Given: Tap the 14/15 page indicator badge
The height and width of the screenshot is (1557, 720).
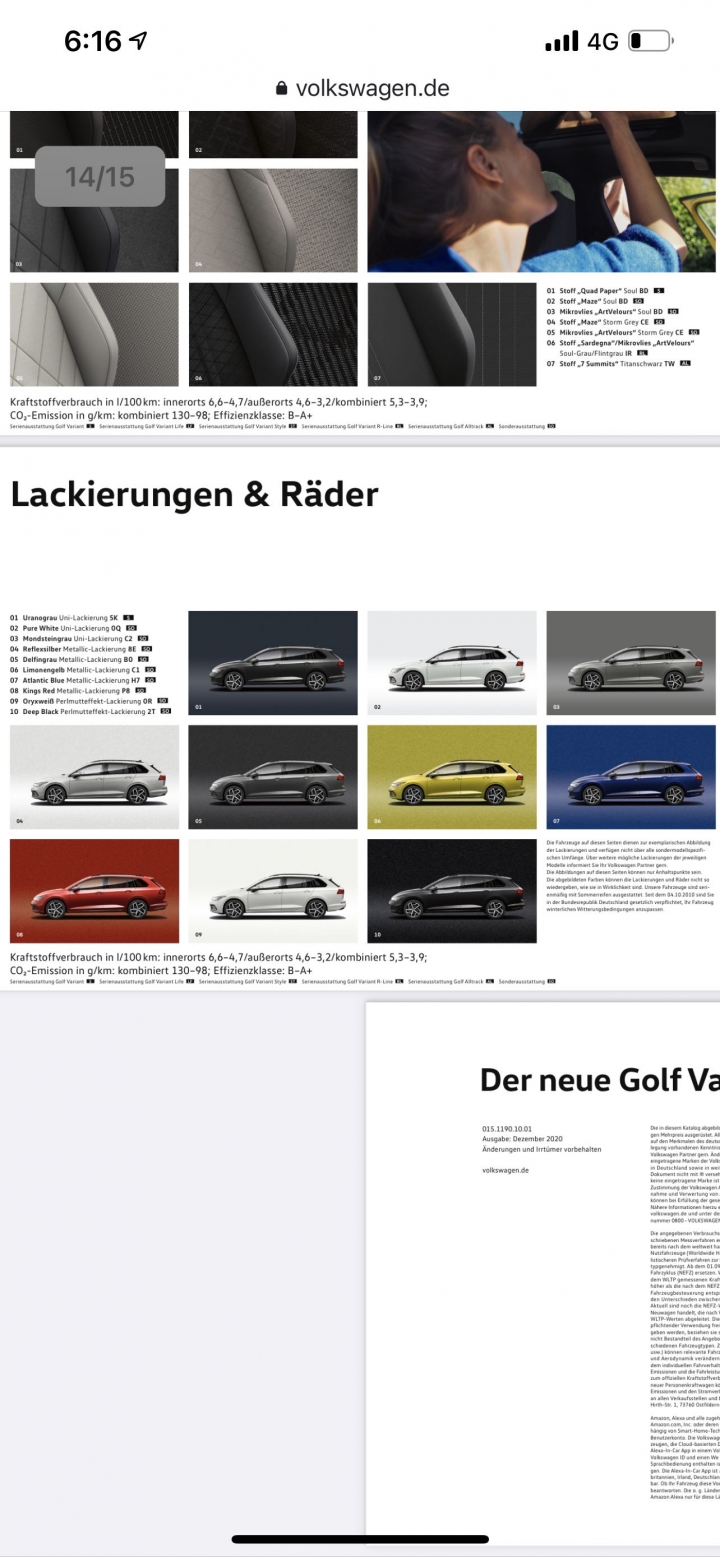Looking at the screenshot, I should coord(100,177).
